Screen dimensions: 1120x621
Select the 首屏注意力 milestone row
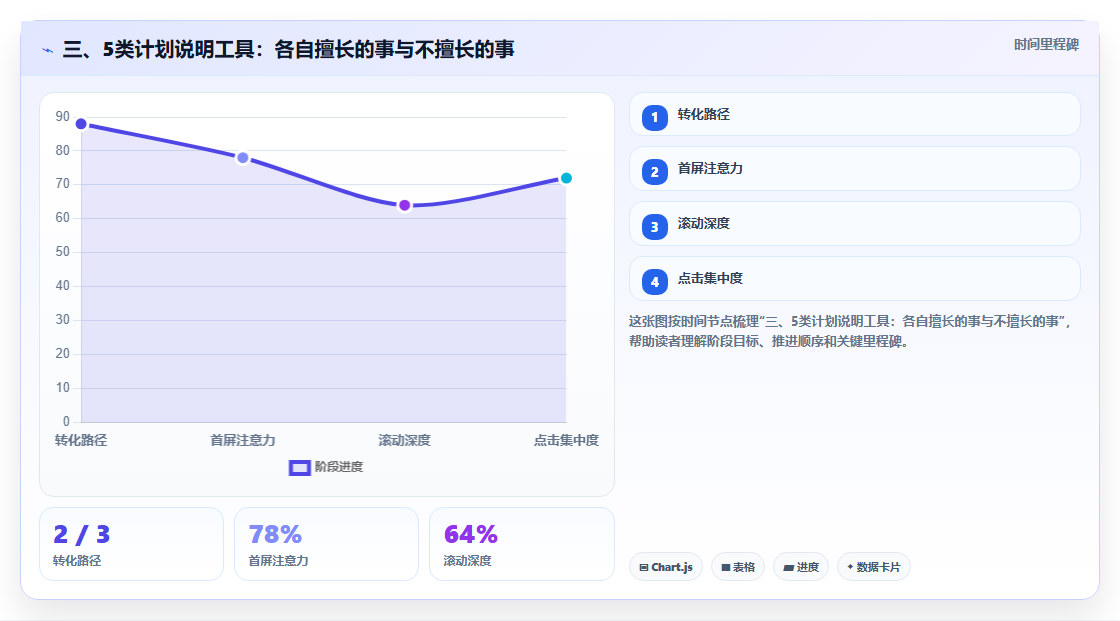tap(854, 169)
